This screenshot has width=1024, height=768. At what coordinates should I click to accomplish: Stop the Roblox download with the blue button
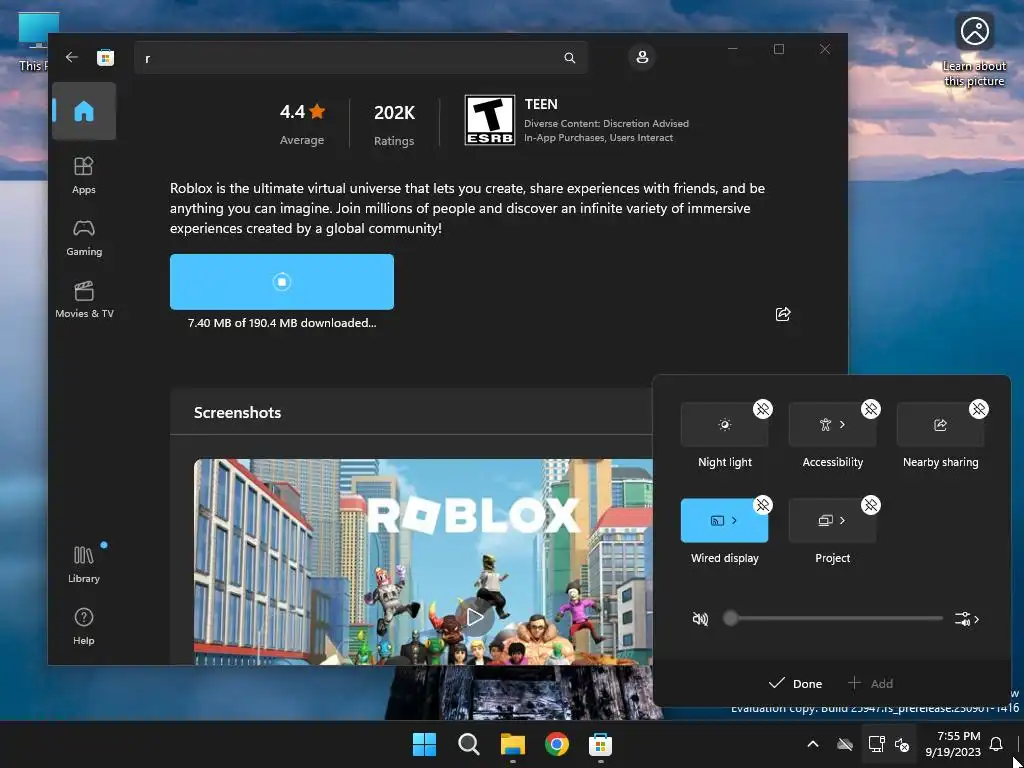pos(281,281)
